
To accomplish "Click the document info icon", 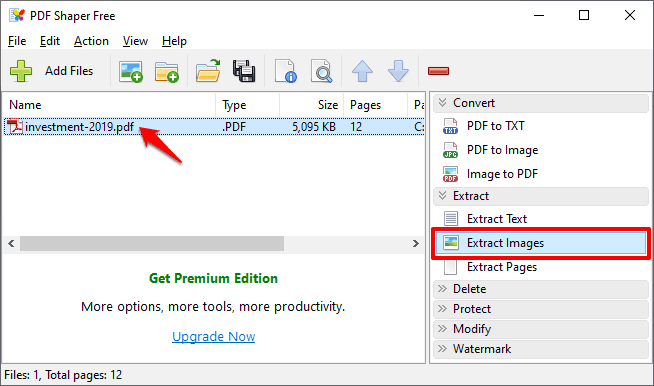I will pos(286,71).
